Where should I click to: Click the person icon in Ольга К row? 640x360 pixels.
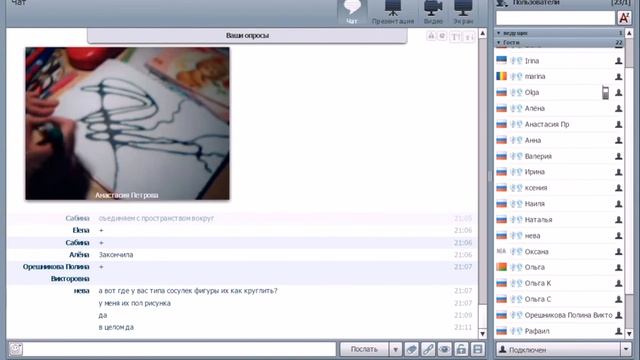tap(619, 283)
